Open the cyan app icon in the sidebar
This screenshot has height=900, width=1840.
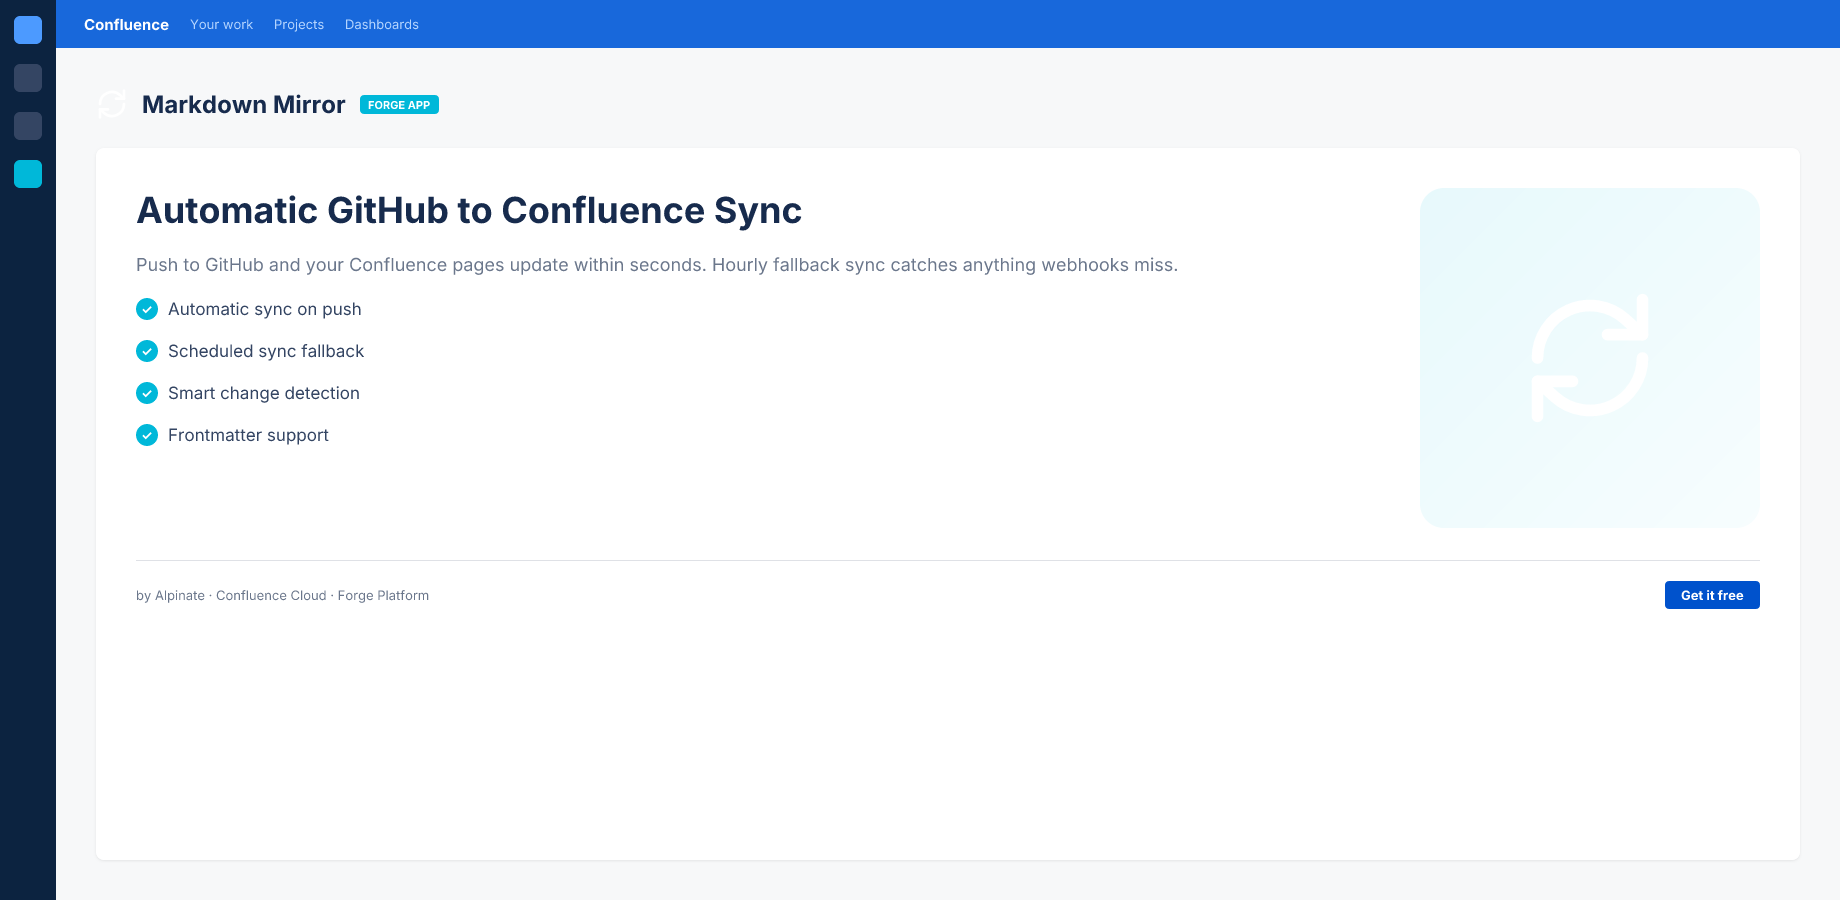28,174
